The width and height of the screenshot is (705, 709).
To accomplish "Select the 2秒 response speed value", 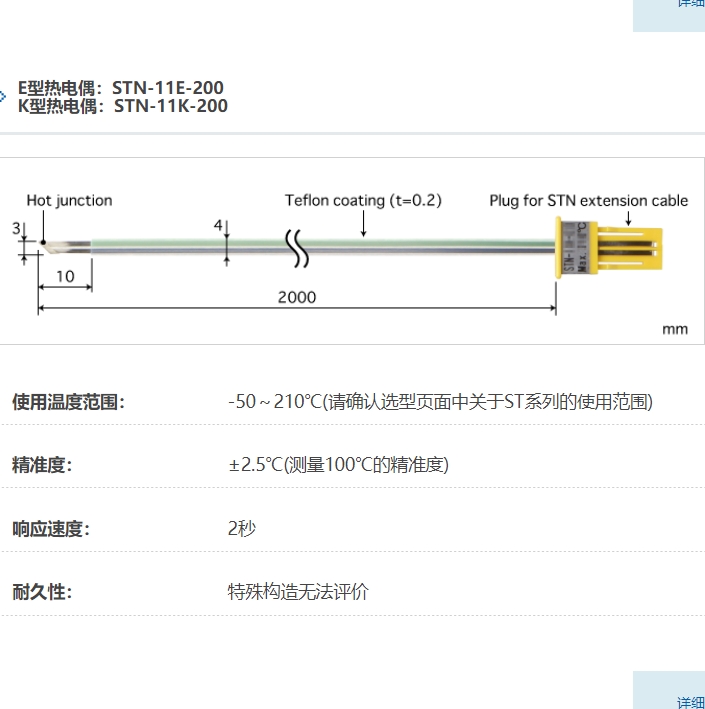I will pos(242,528).
